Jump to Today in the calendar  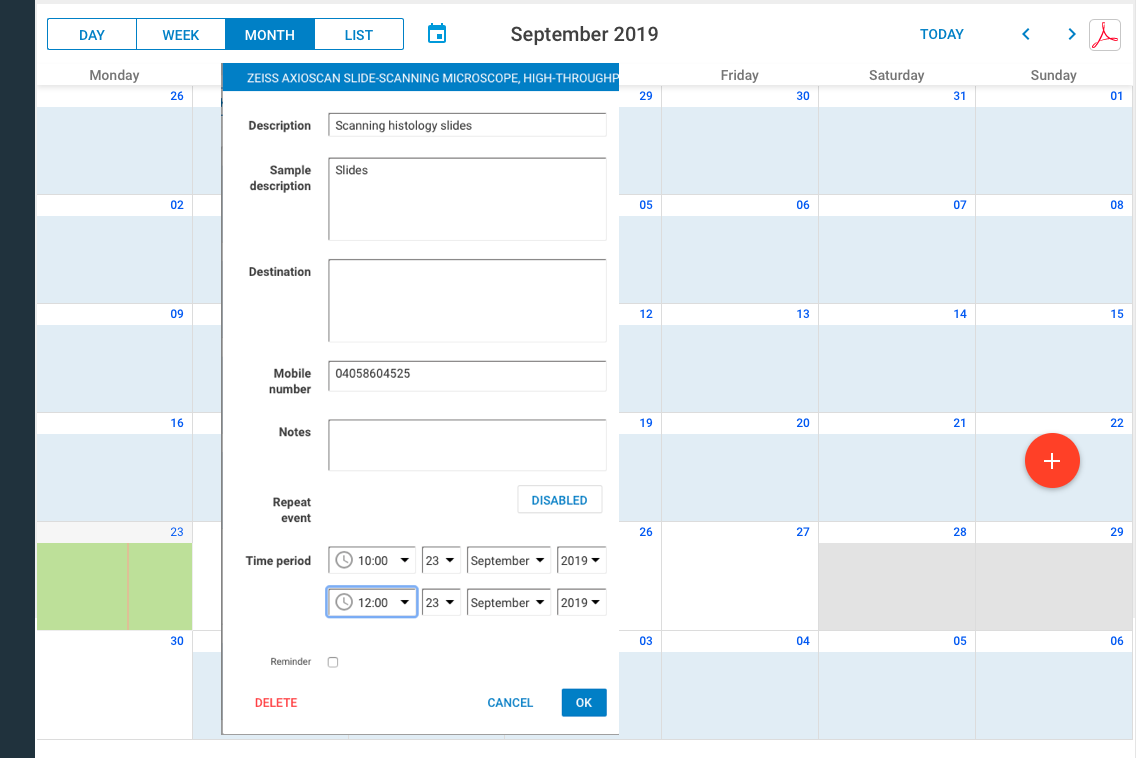point(941,34)
